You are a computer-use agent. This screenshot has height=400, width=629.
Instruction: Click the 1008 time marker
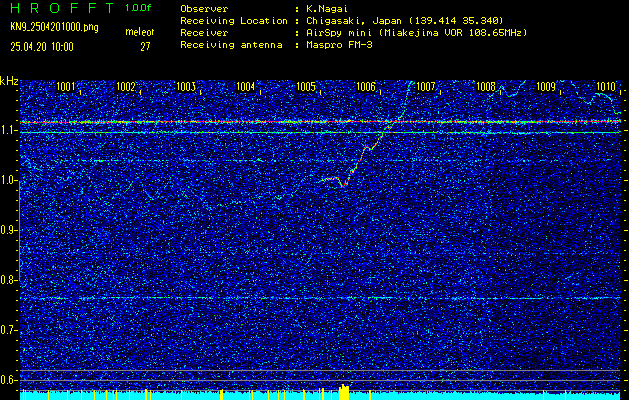[x=486, y=86]
